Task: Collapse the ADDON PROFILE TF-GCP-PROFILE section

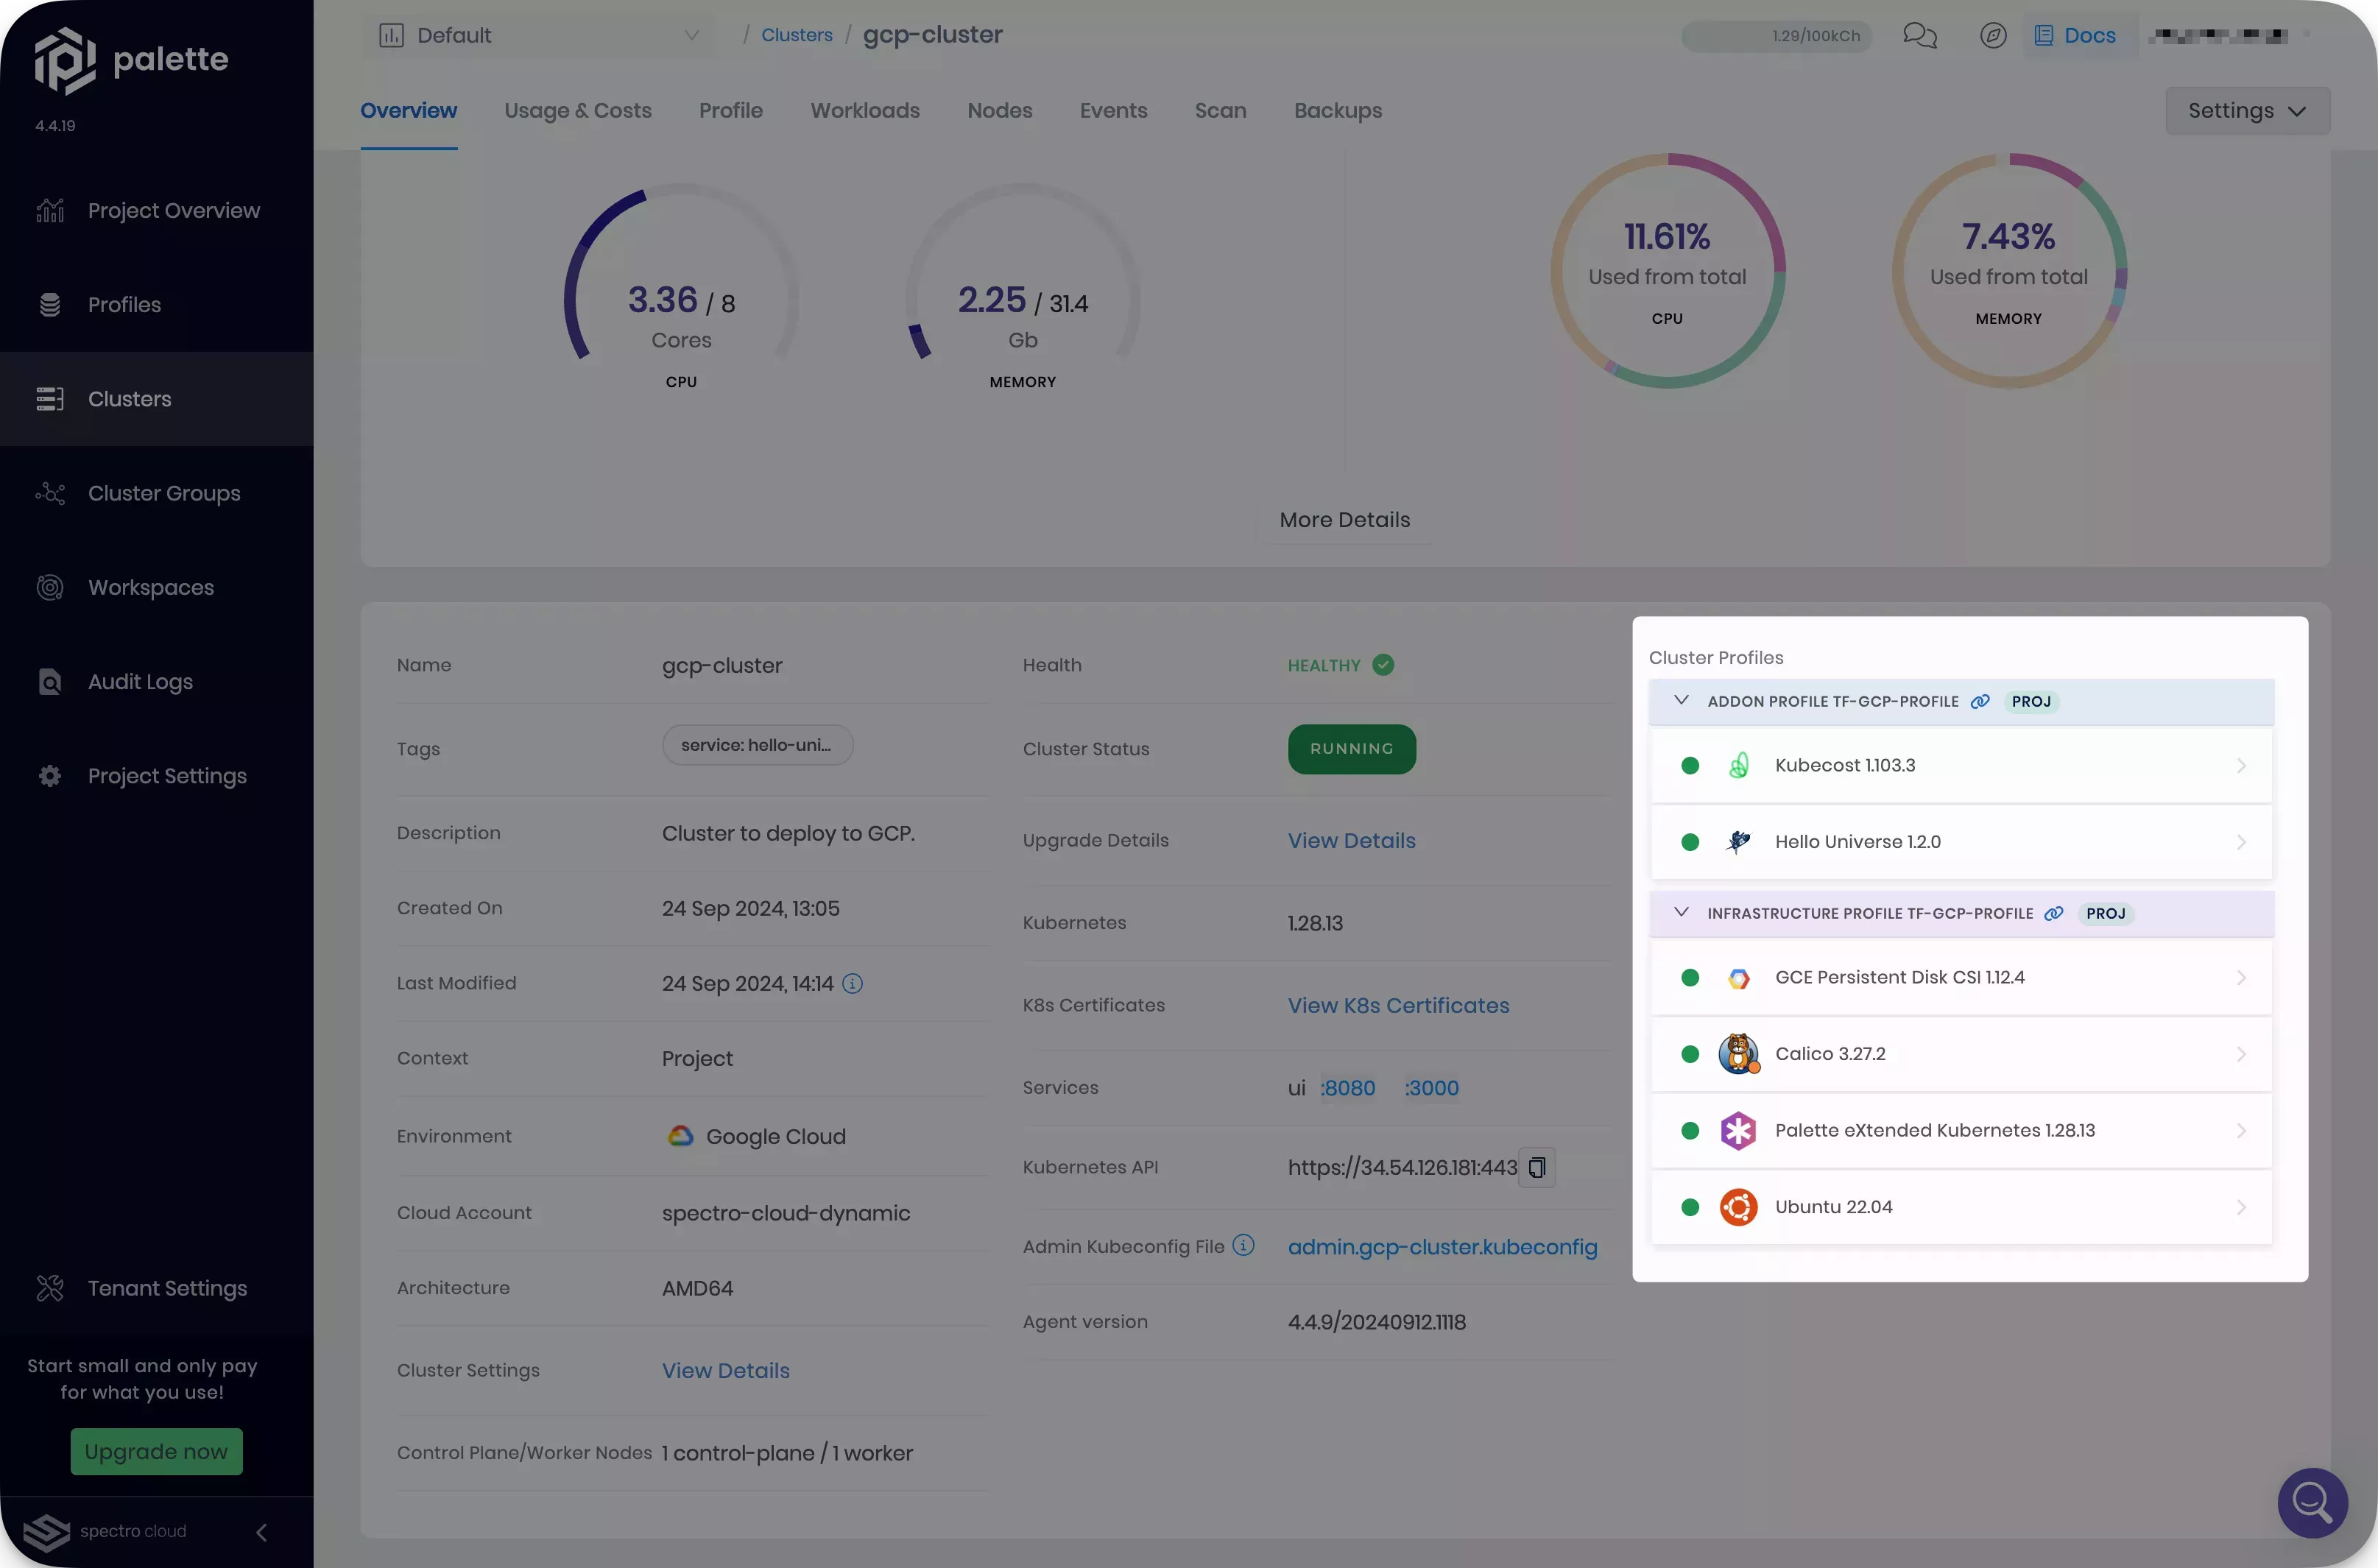Action: 1680,702
